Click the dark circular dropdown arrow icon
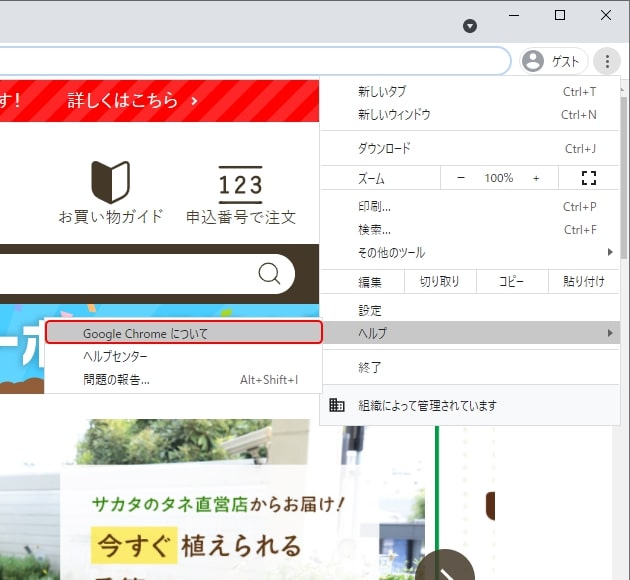Viewport: 630px width, 580px height. 470,25
